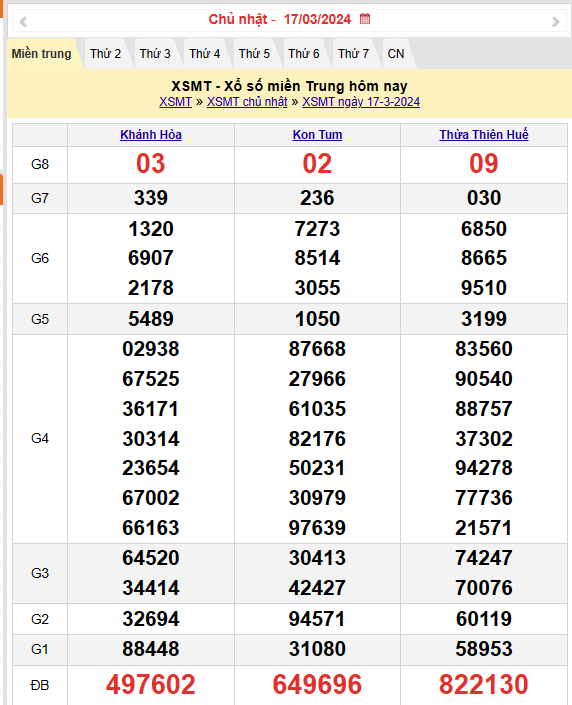Click the G5 result 3199
The image size is (572, 705).
(483, 319)
